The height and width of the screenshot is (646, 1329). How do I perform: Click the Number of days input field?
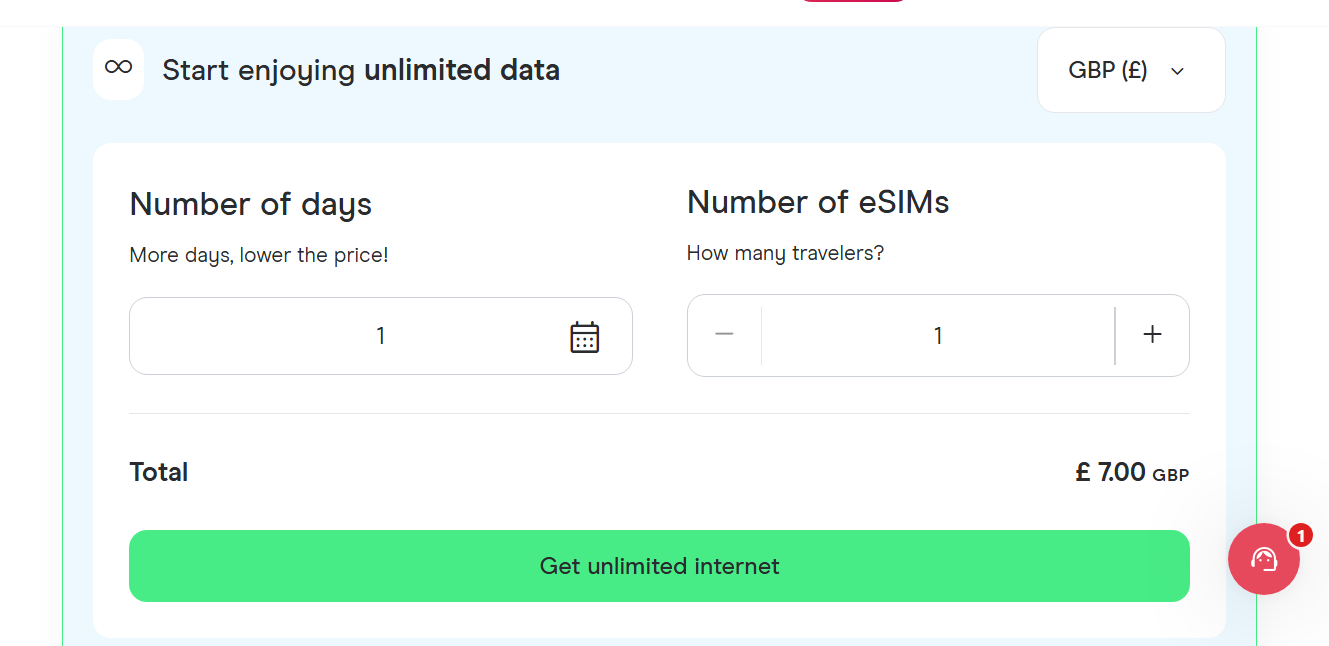tap(380, 336)
